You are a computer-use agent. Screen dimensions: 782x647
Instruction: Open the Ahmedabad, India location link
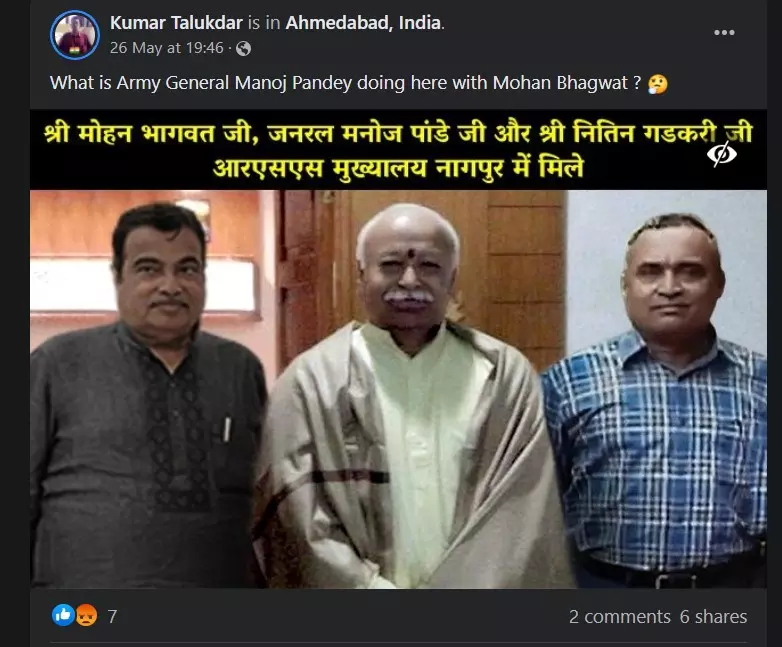(363, 23)
